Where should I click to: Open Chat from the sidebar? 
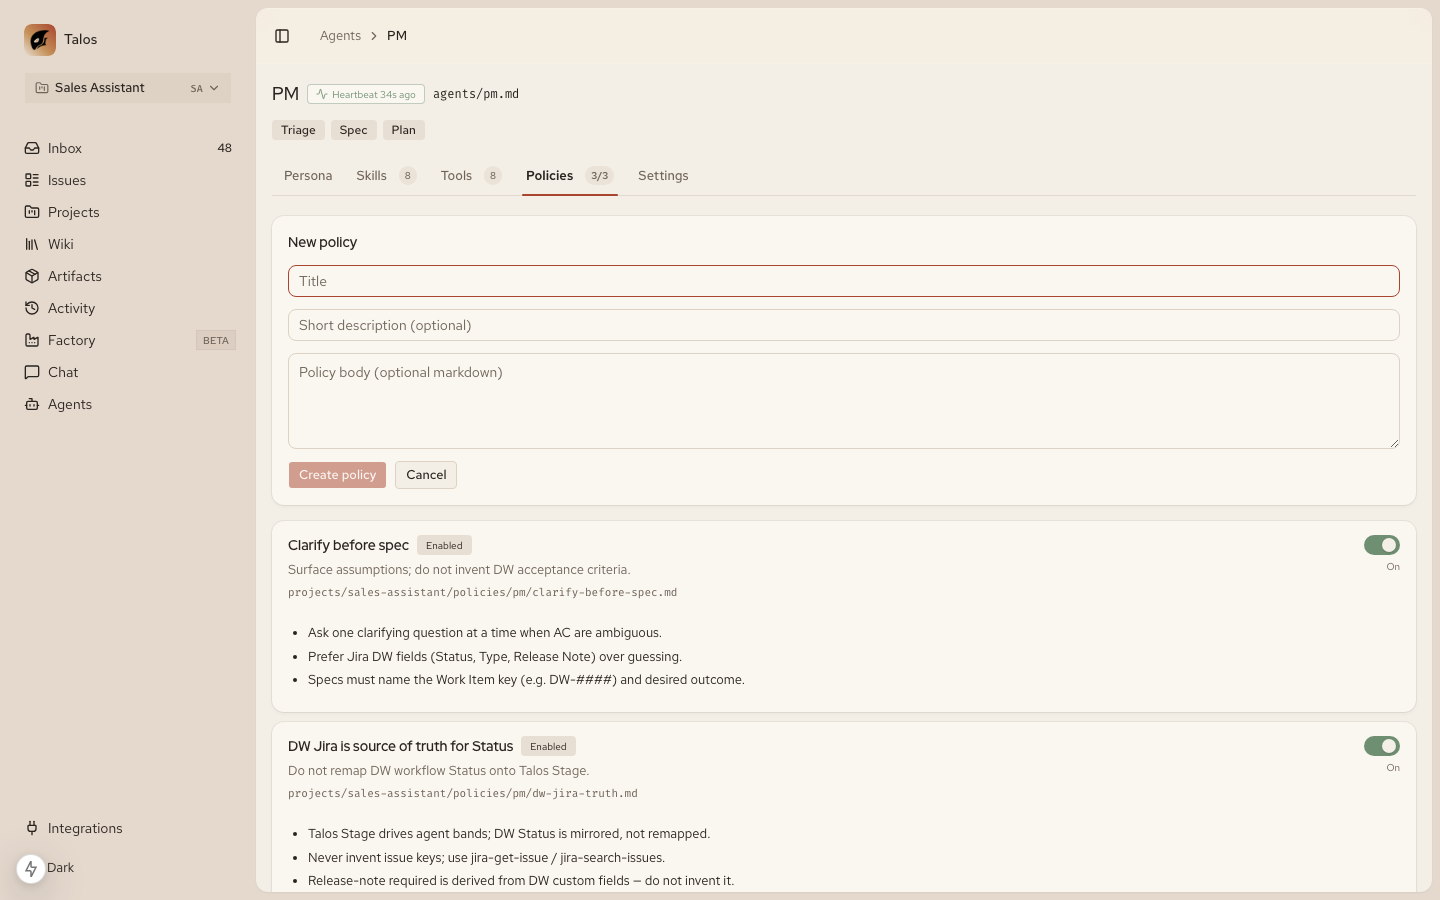click(x=128, y=372)
